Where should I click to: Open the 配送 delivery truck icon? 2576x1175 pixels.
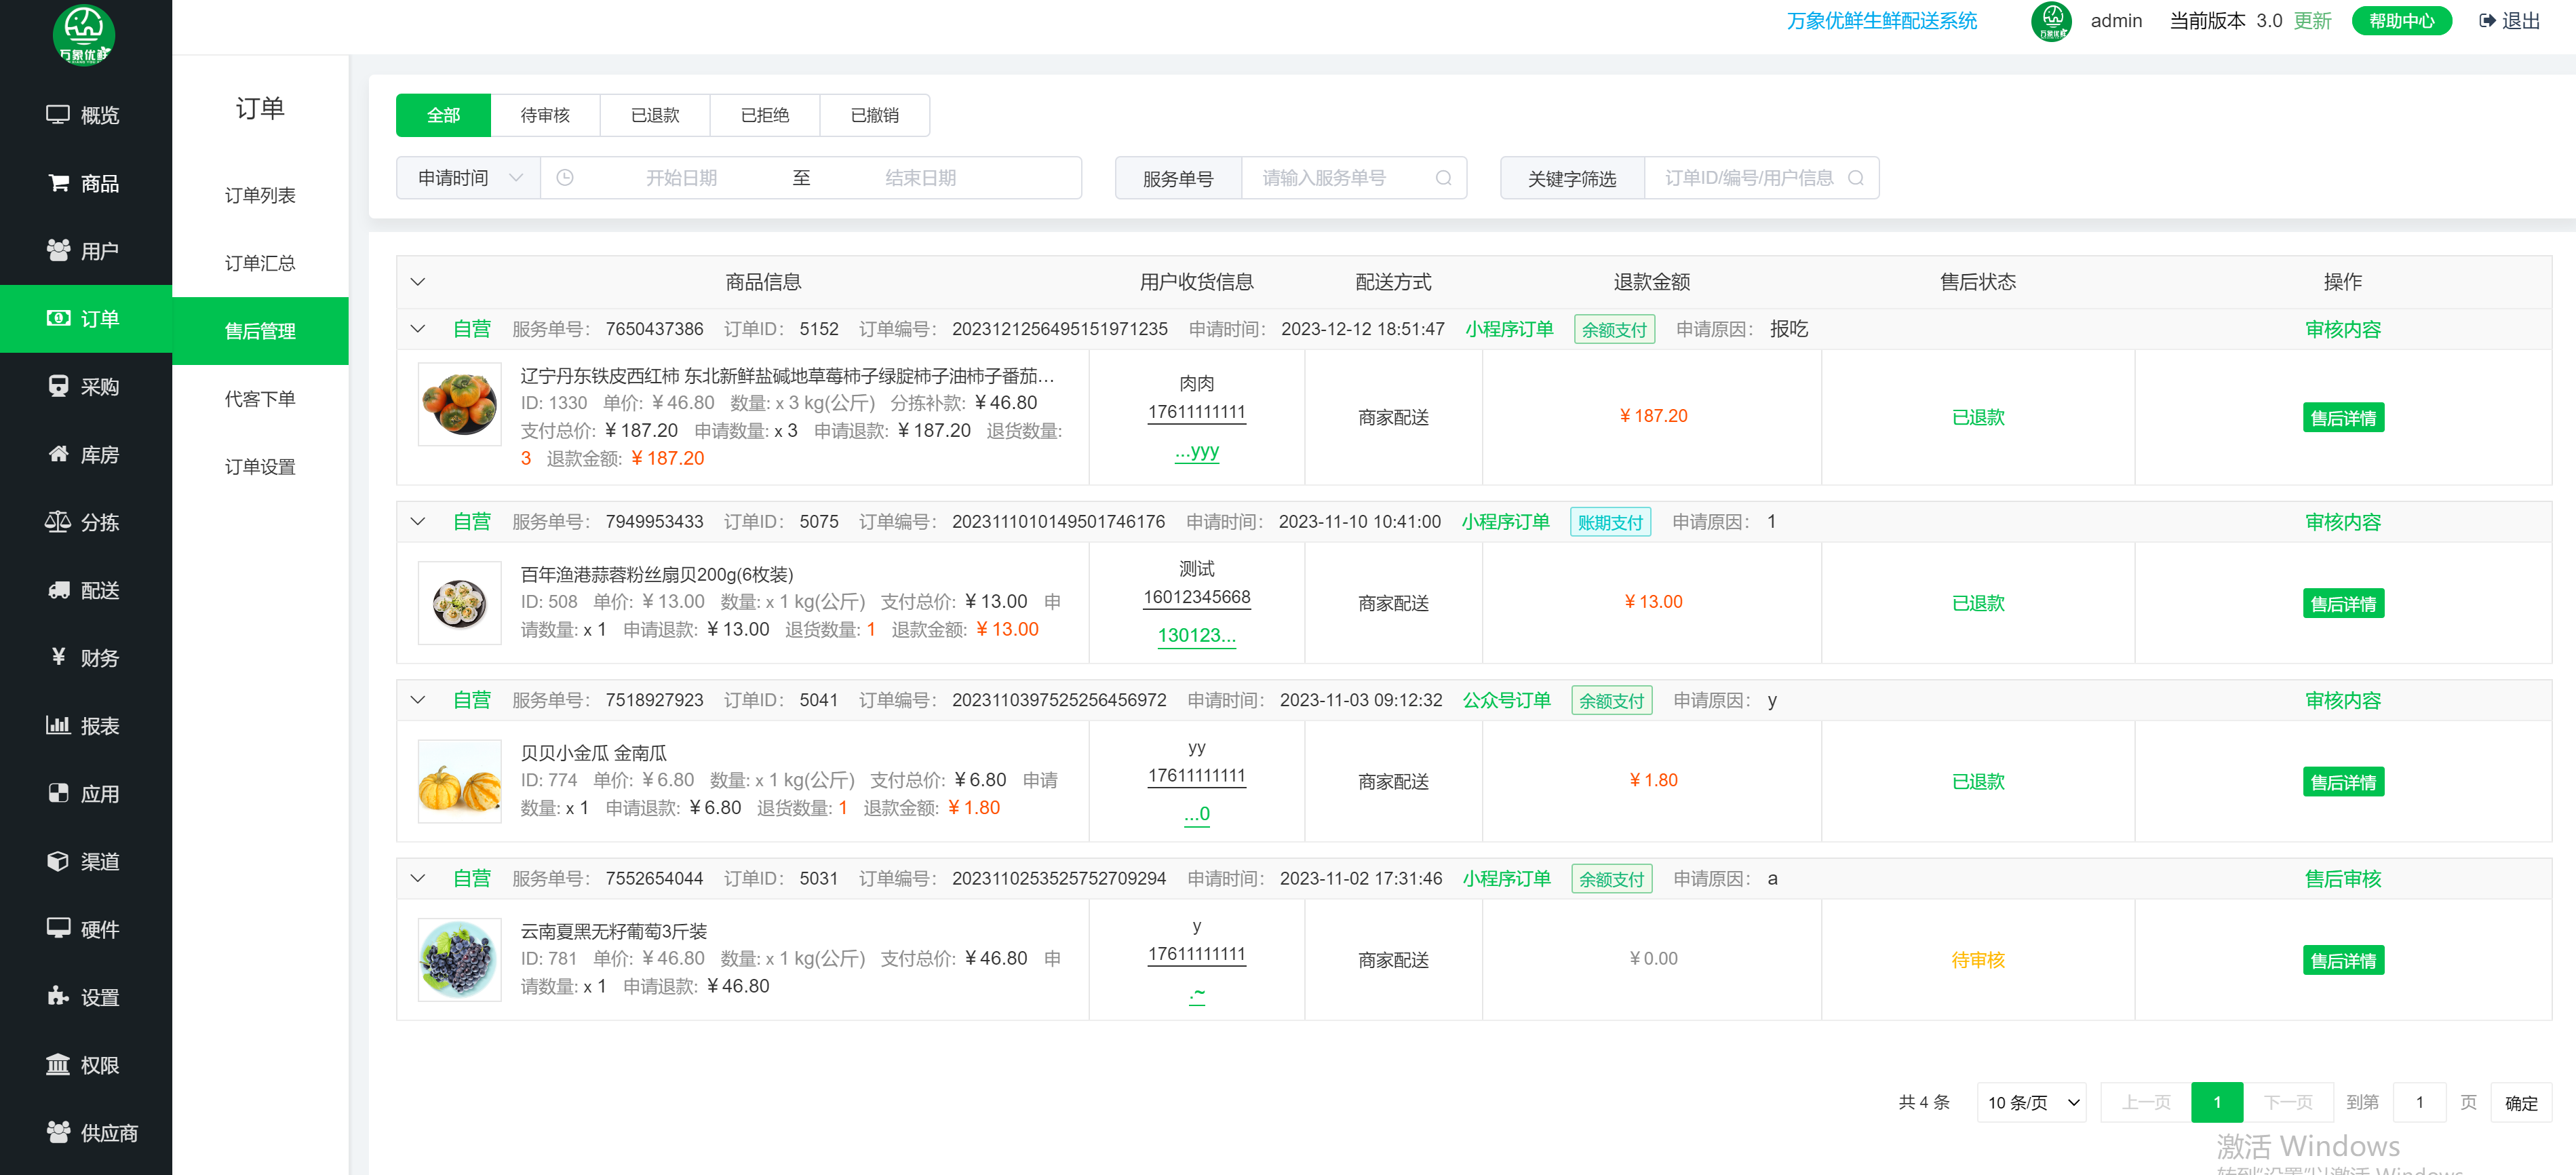(x=58, y=590)
